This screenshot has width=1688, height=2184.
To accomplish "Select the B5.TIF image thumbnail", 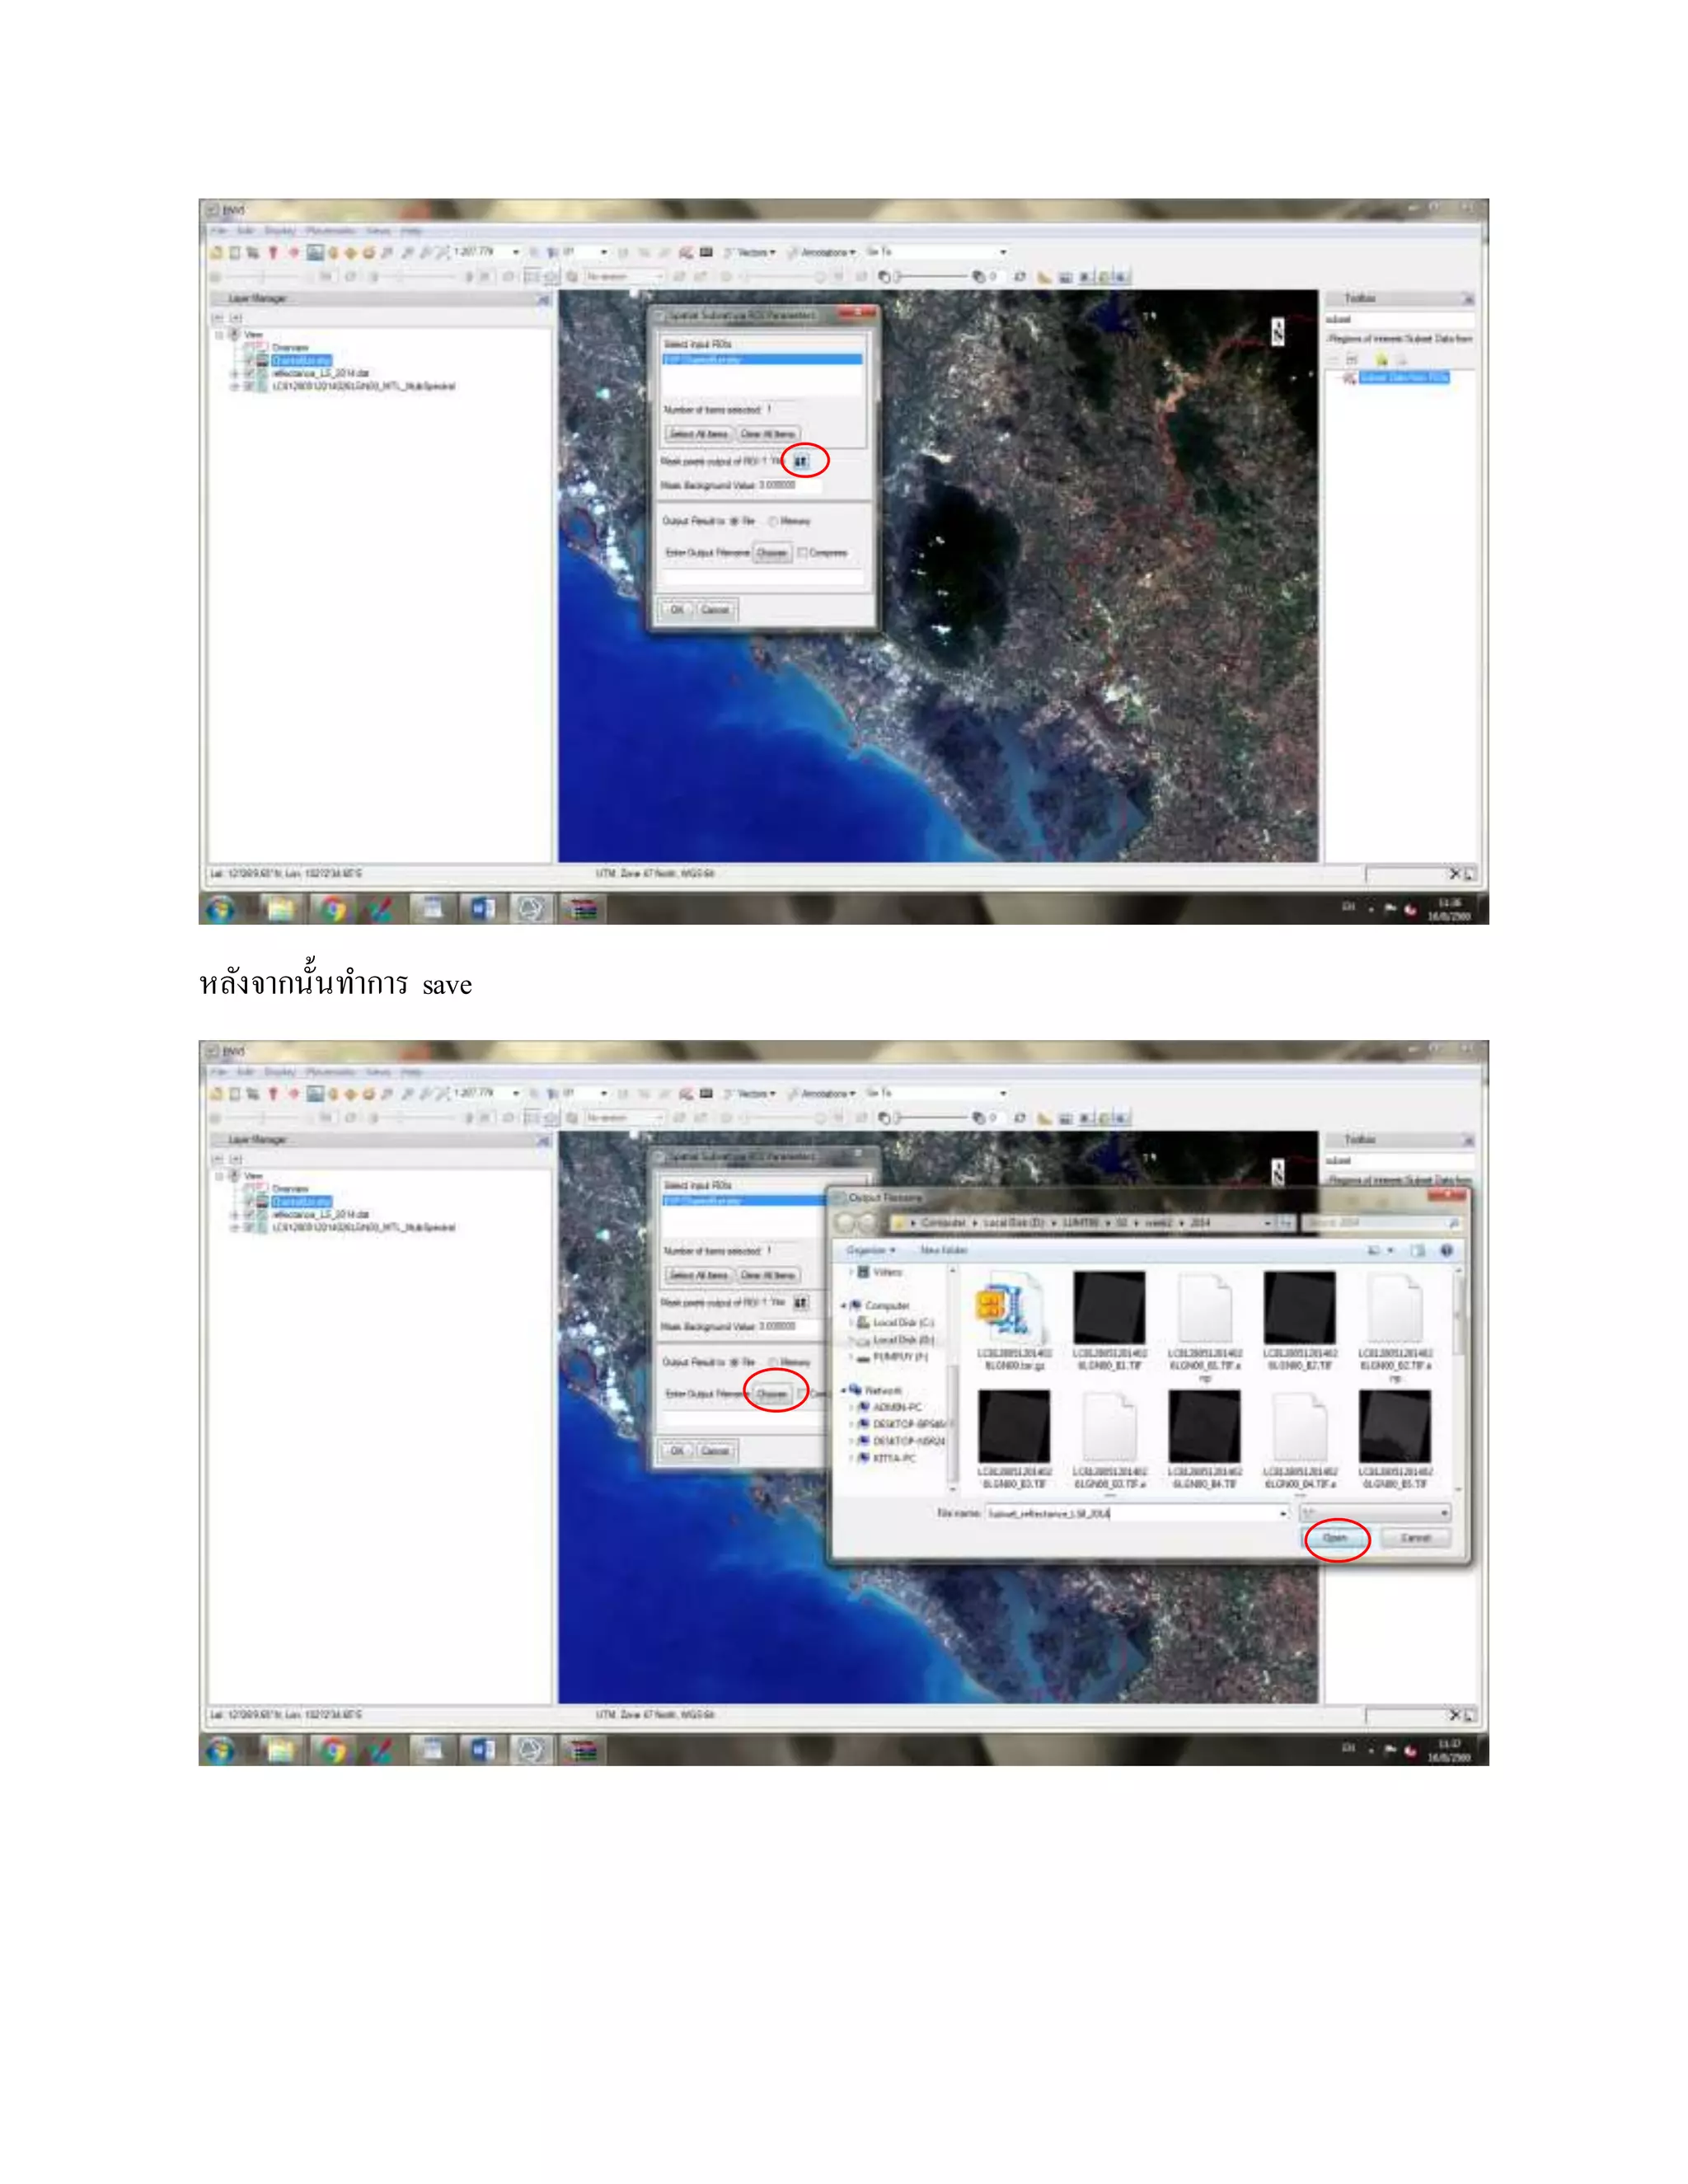I will point(1394,1426).
